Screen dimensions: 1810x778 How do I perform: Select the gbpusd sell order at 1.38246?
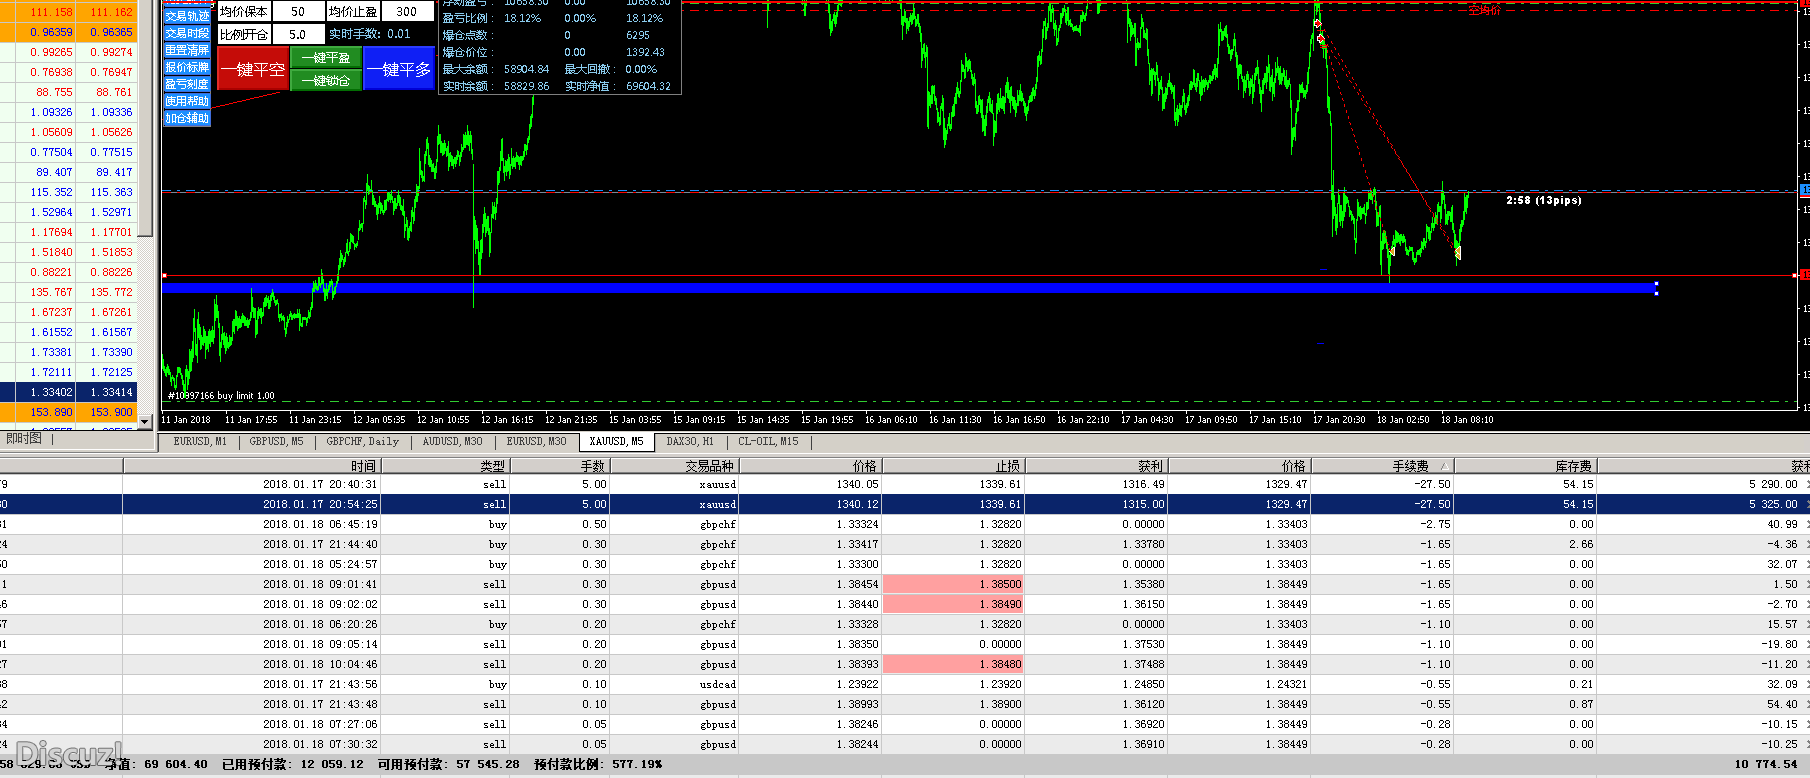click(905, 724)
